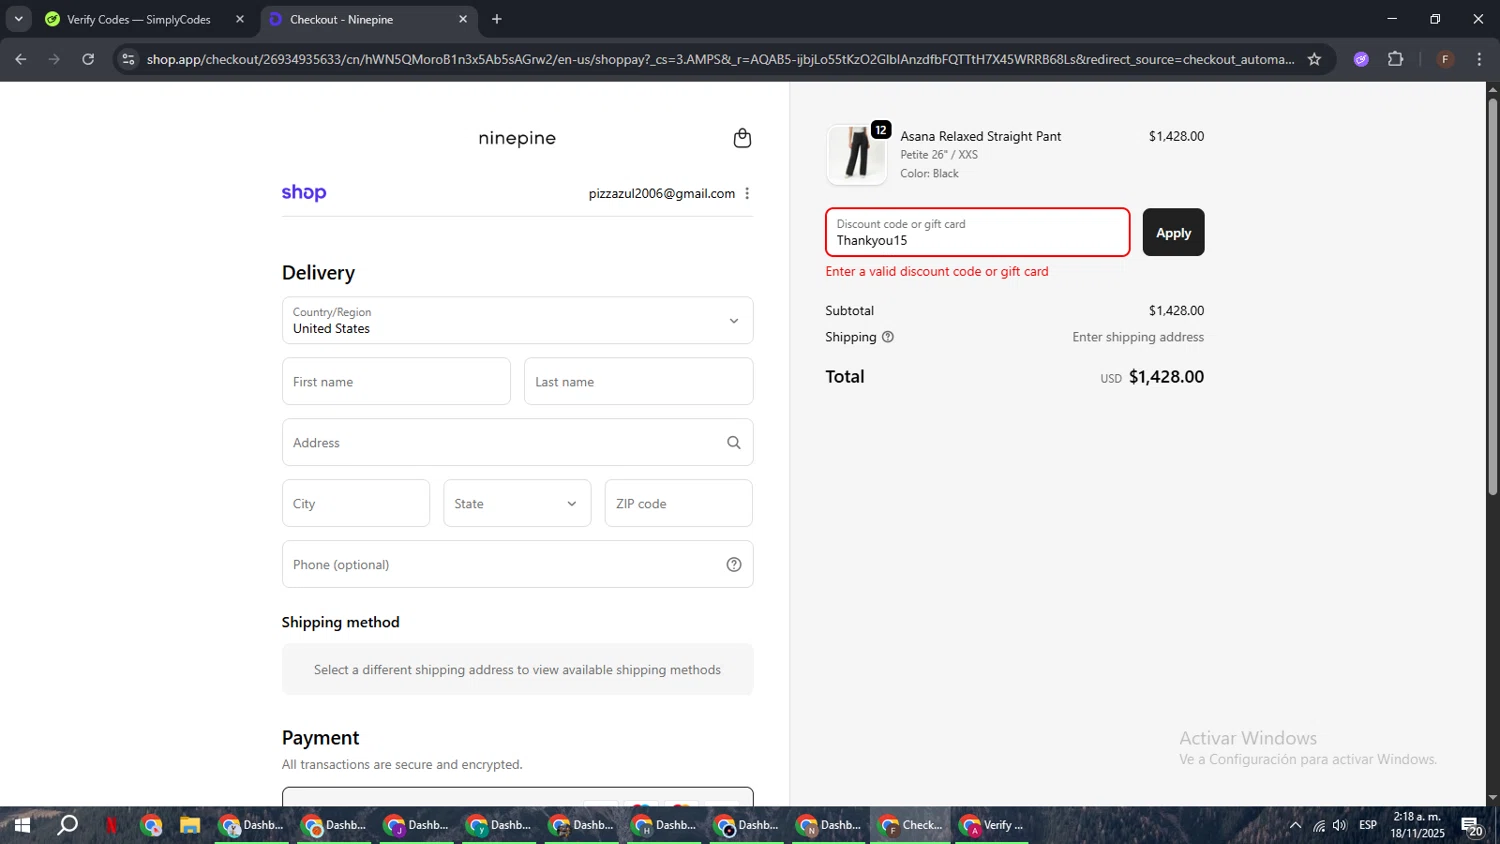Switch to the Verify Codes — SimplyCodes tab
Viewport: 1500px width, 844px height.
click(139, 19)
